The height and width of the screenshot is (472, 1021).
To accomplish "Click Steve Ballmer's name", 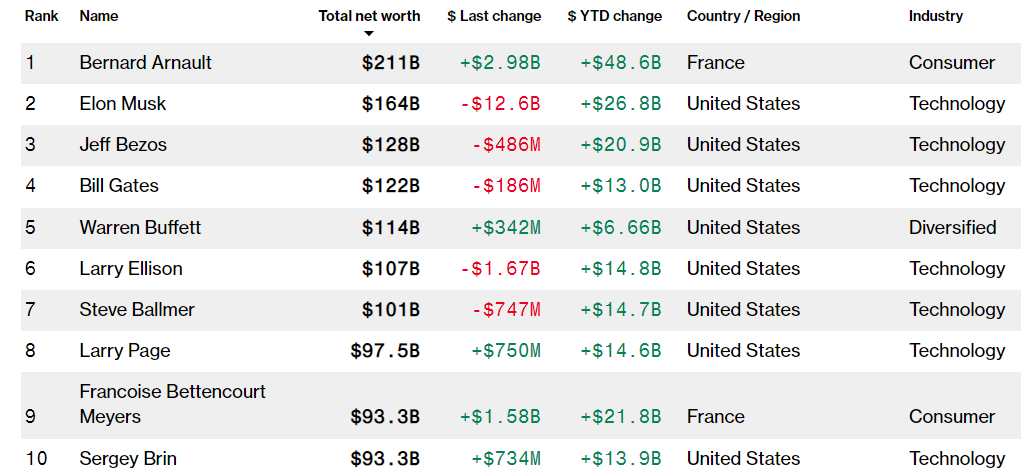I will pyautogui.click(x=137, y=310).
